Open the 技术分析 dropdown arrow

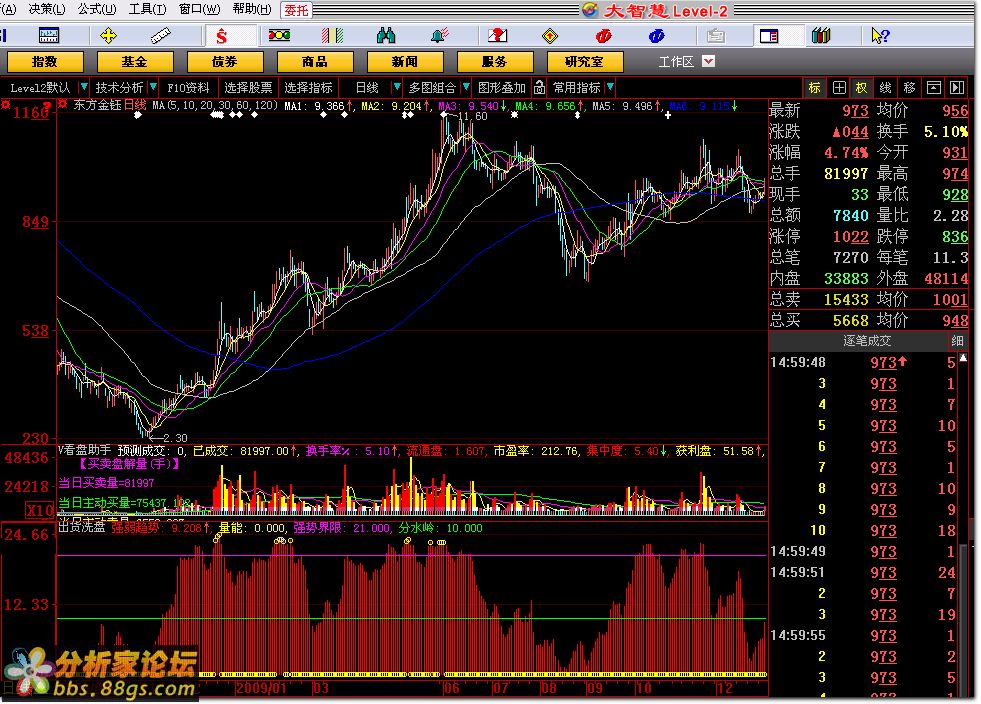tap(153, 87)
